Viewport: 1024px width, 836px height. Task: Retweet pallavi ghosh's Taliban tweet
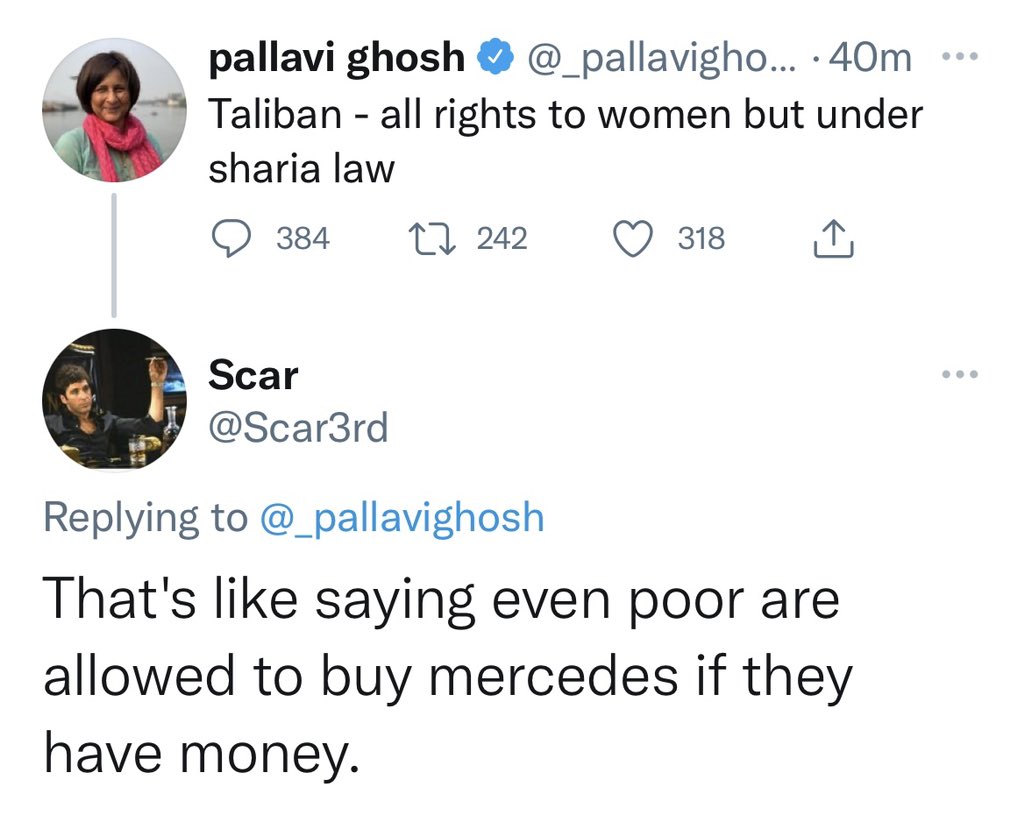coord(436,239)
